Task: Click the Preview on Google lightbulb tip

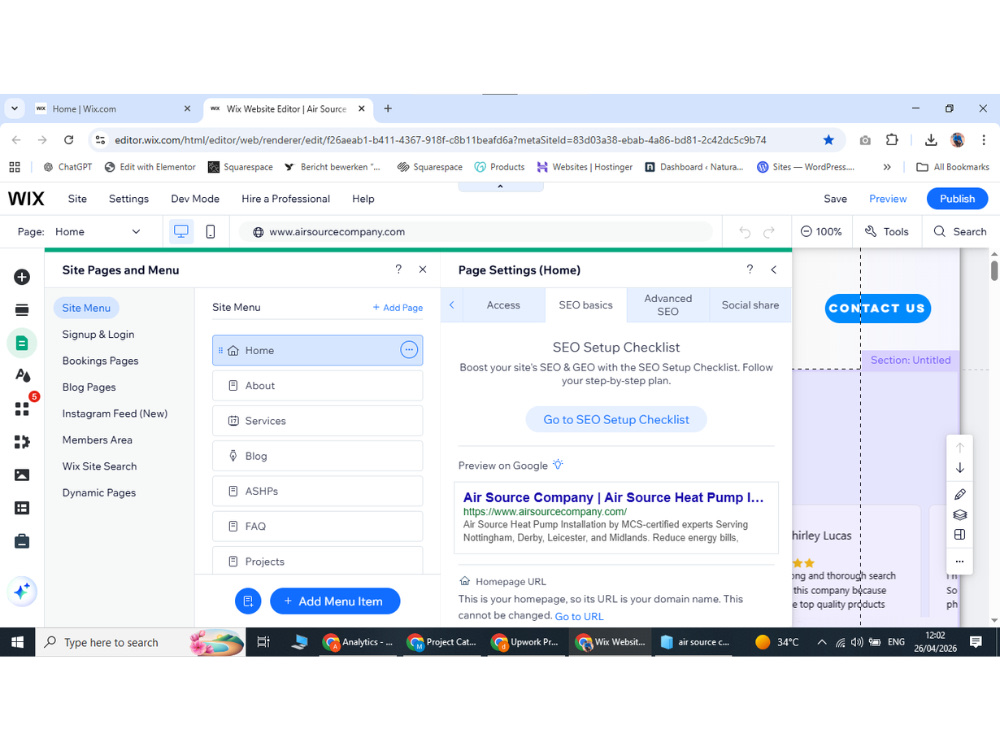Action: click(x=558, y=465)
